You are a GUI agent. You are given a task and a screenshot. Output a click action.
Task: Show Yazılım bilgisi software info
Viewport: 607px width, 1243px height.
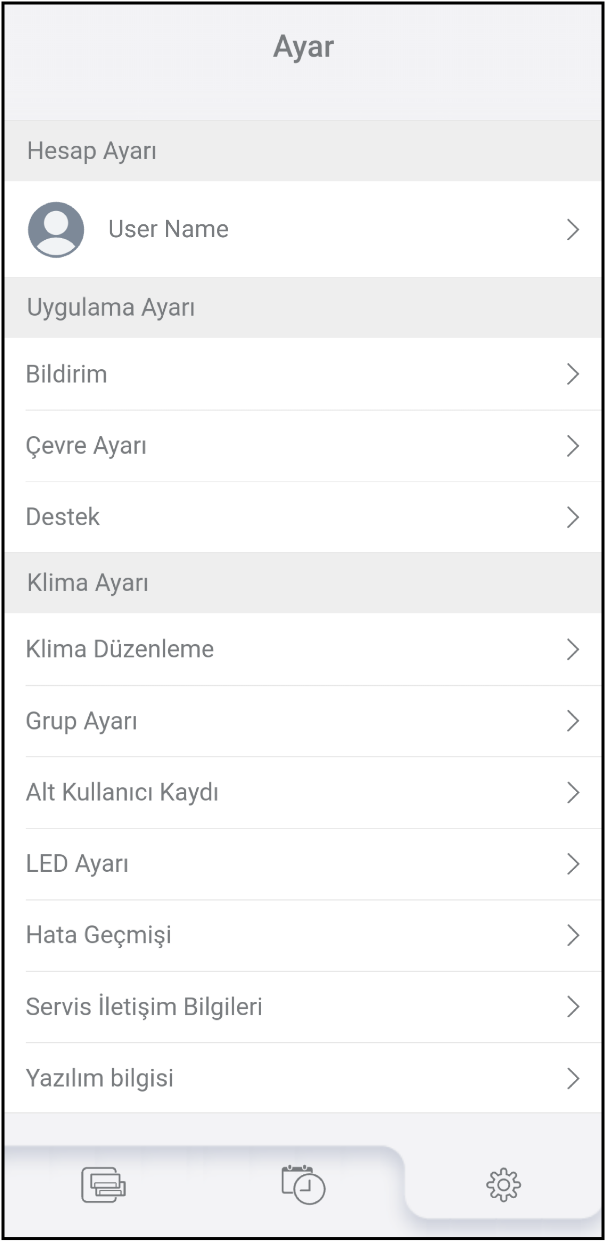pos(100,1078)
